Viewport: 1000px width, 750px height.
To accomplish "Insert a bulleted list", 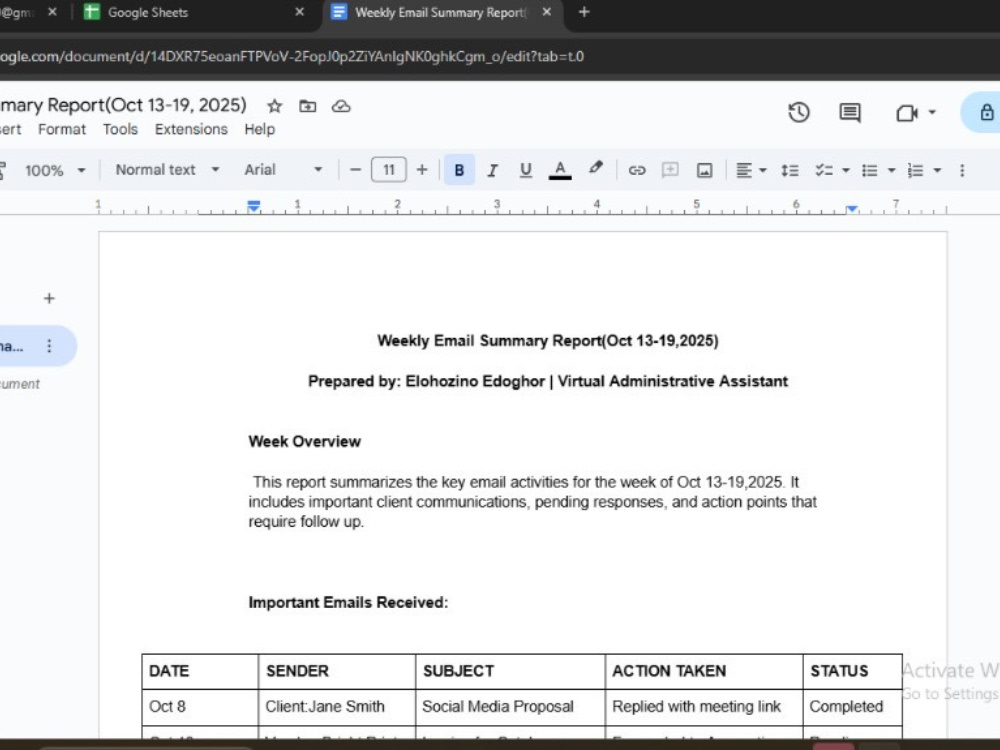I will (x=869, y=170).
